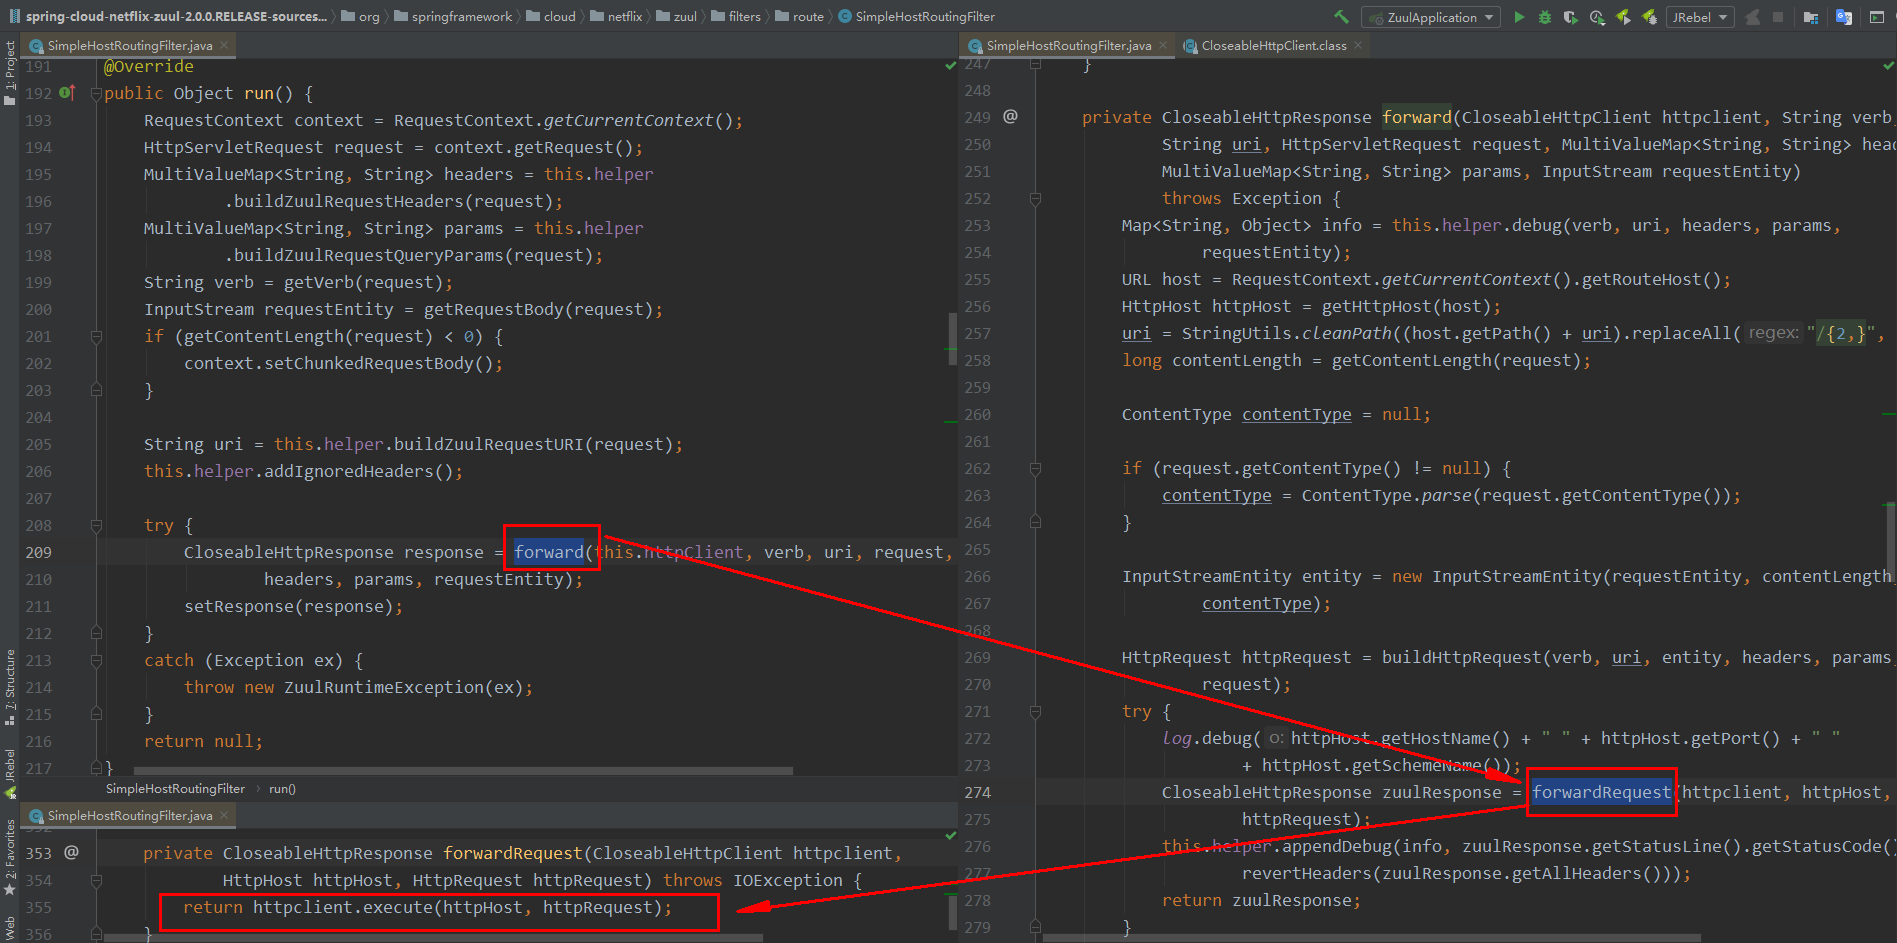Image resolution: width=1897 pixels, height=943 pixels.
Task: Click the Build Project hammer icon
Action: pyautogui.click(x=1341, y=17)
